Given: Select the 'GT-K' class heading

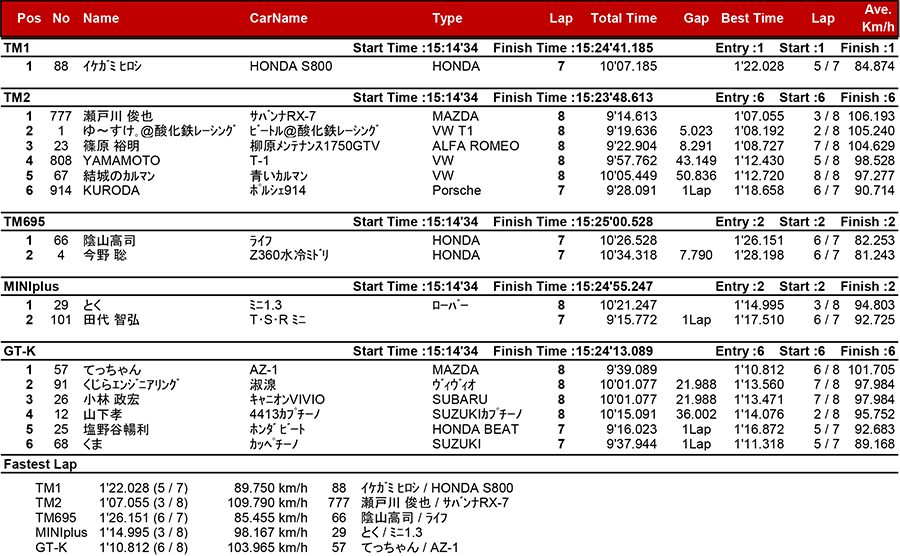Looking at the screenshot, I should (20, 351).
